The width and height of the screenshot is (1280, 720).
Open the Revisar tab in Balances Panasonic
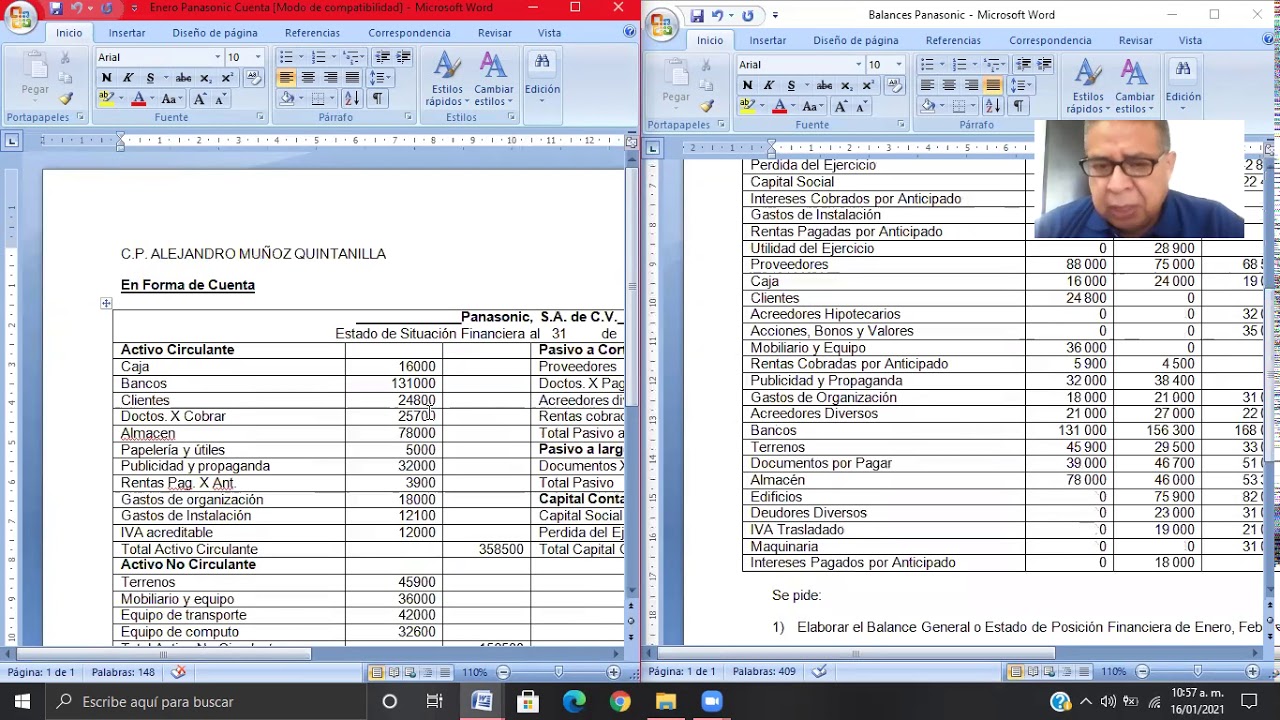point(1135,40)
